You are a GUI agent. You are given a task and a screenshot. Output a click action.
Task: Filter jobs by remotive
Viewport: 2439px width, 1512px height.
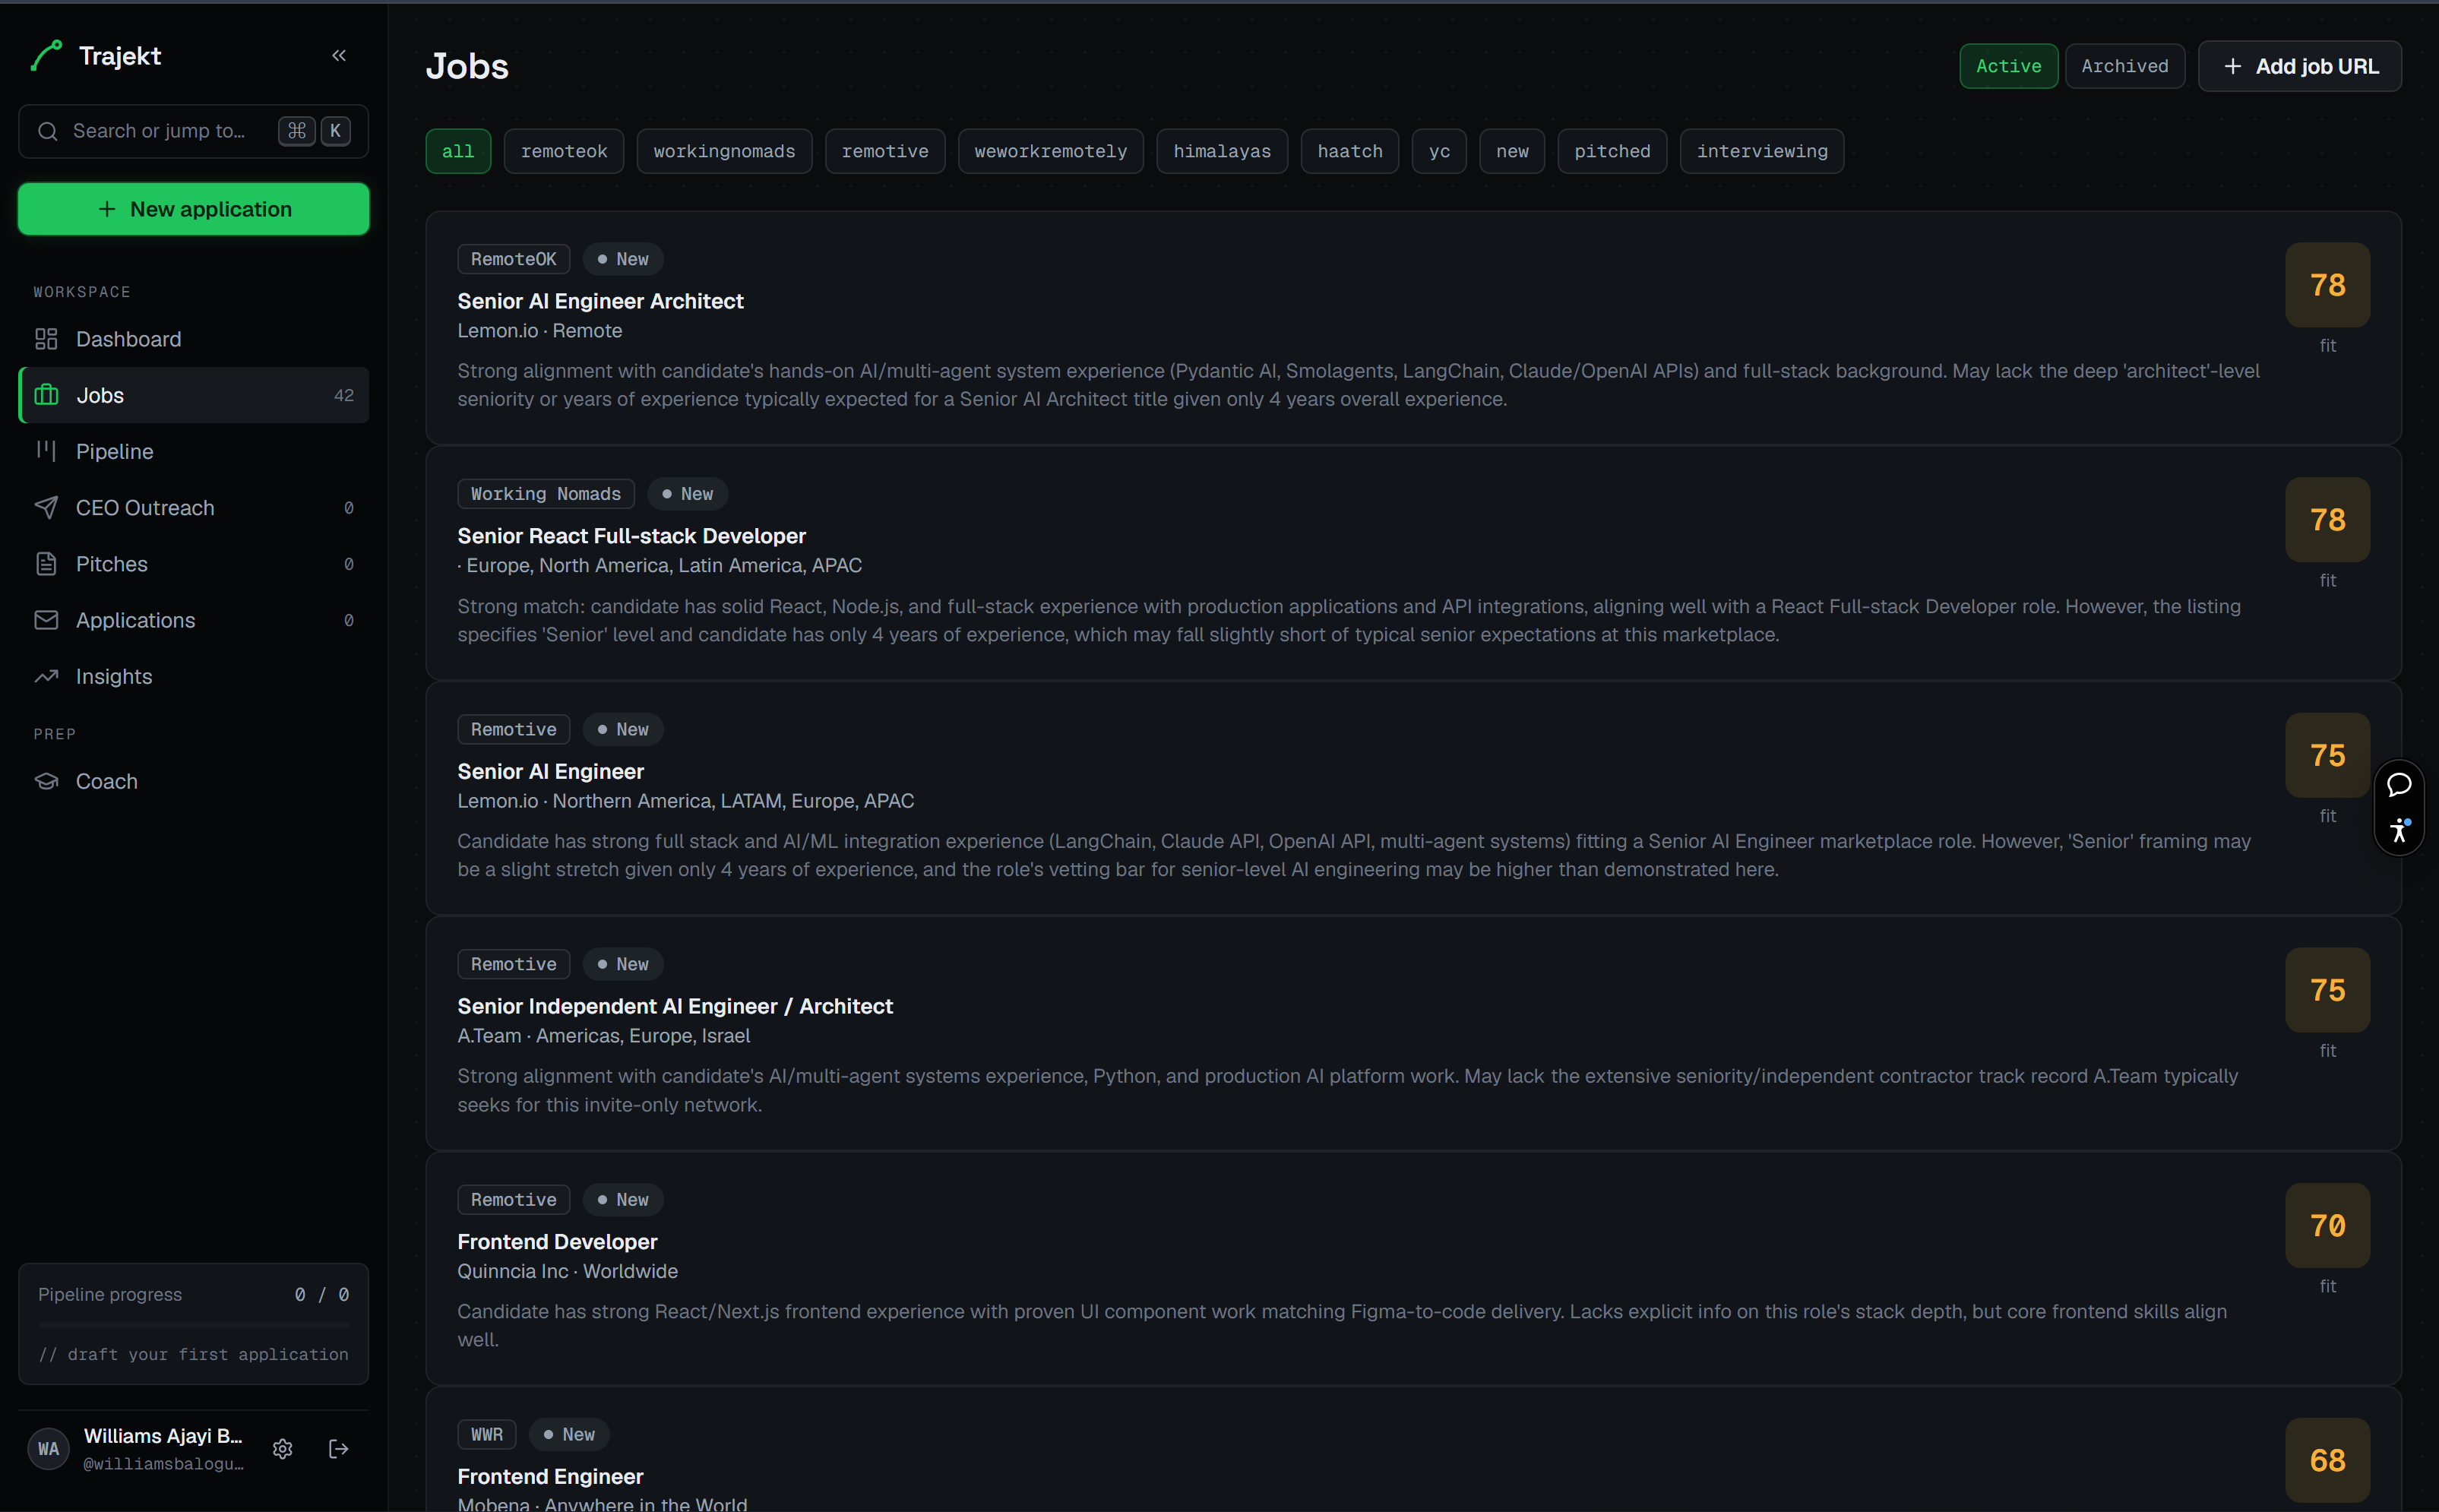click(885, 151)
